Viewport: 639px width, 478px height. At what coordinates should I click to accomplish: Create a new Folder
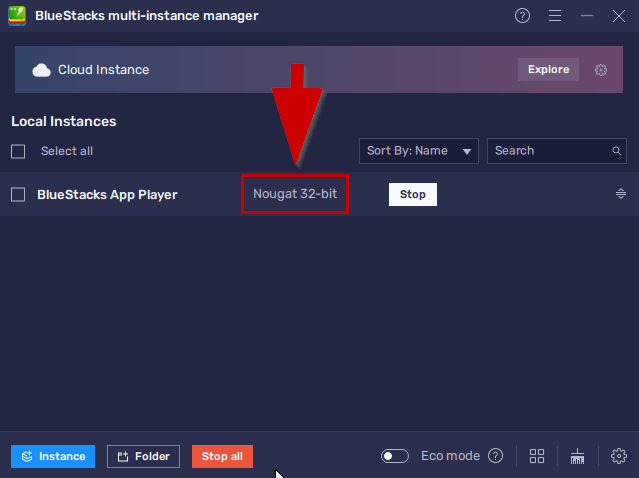(x=143, y=456)
